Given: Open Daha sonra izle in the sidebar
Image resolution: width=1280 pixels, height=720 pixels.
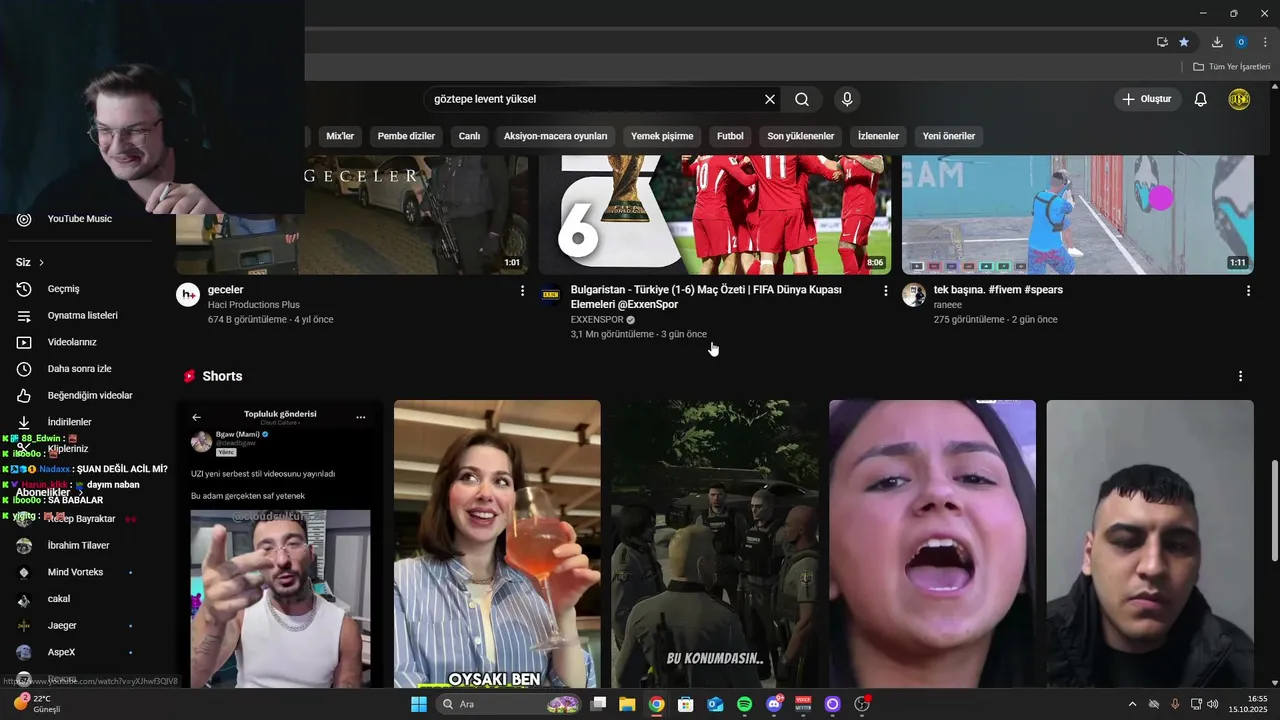Looking at the screenshot, I should tap(79, 369).
